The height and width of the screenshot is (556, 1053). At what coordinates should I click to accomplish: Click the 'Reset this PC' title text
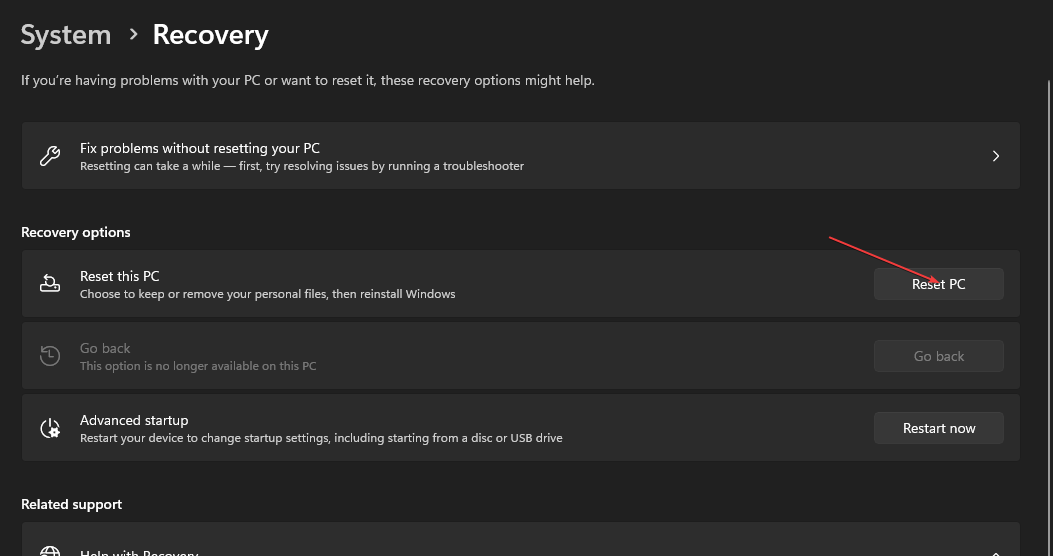(x=120, y=276)
